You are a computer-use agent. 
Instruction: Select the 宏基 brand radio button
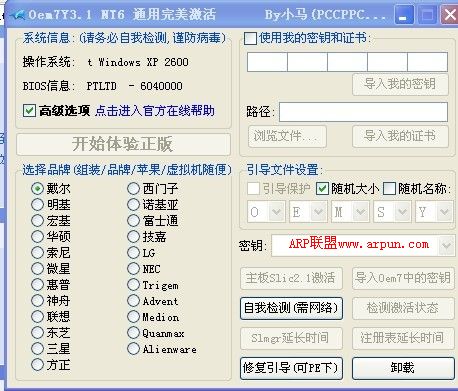37,221
